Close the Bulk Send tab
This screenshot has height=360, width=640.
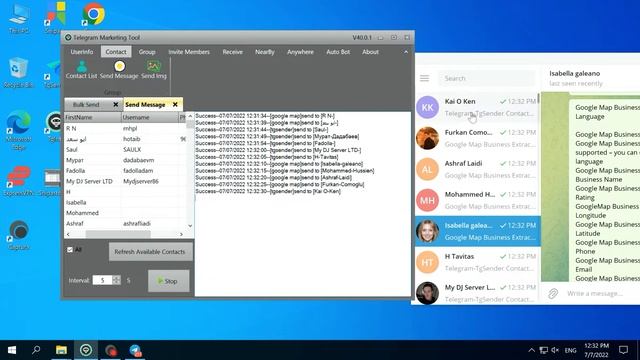[x=116, y=104]
